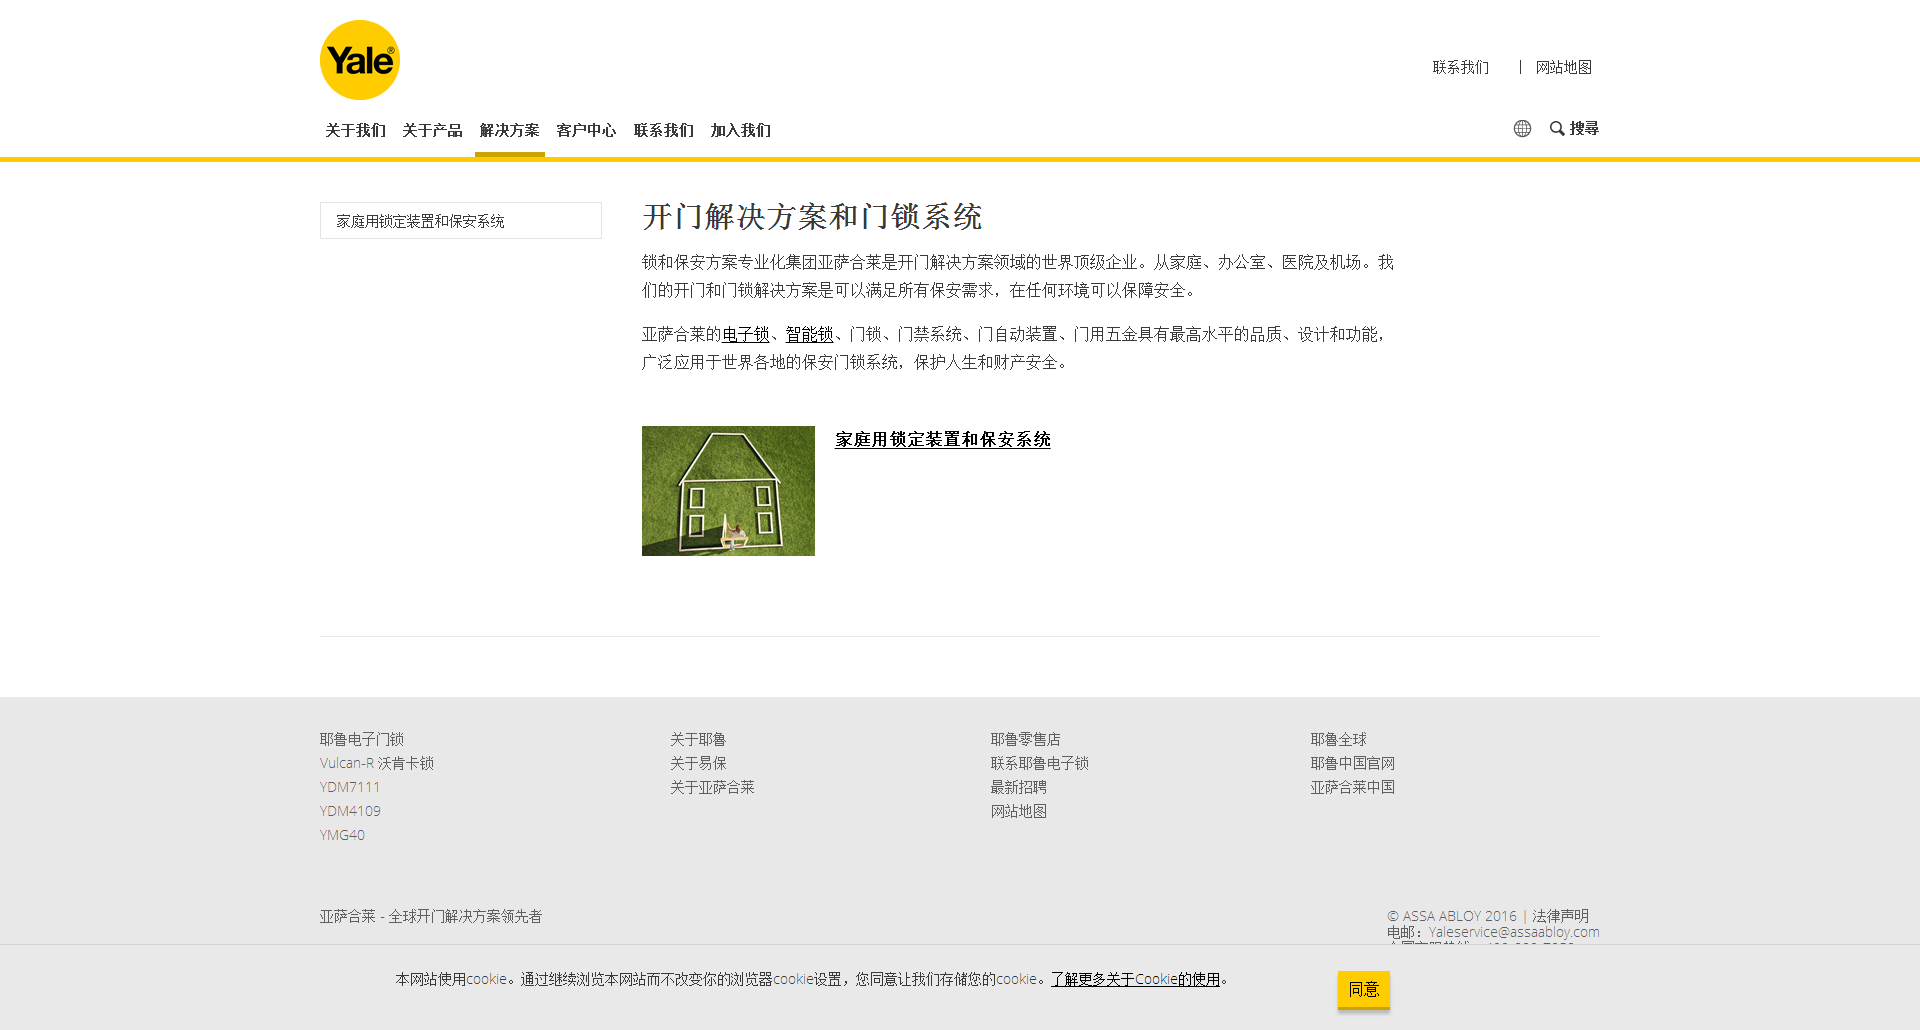Open 了解更多关于Cookie的使用 link
The image size is (1920, 1030).
tap(1135, 979)
